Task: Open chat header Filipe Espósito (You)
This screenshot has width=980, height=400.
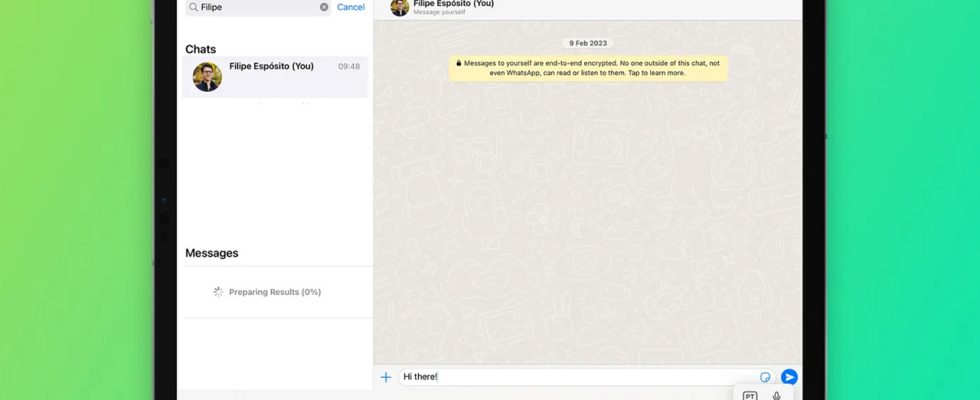Action: tap(453, 4)
